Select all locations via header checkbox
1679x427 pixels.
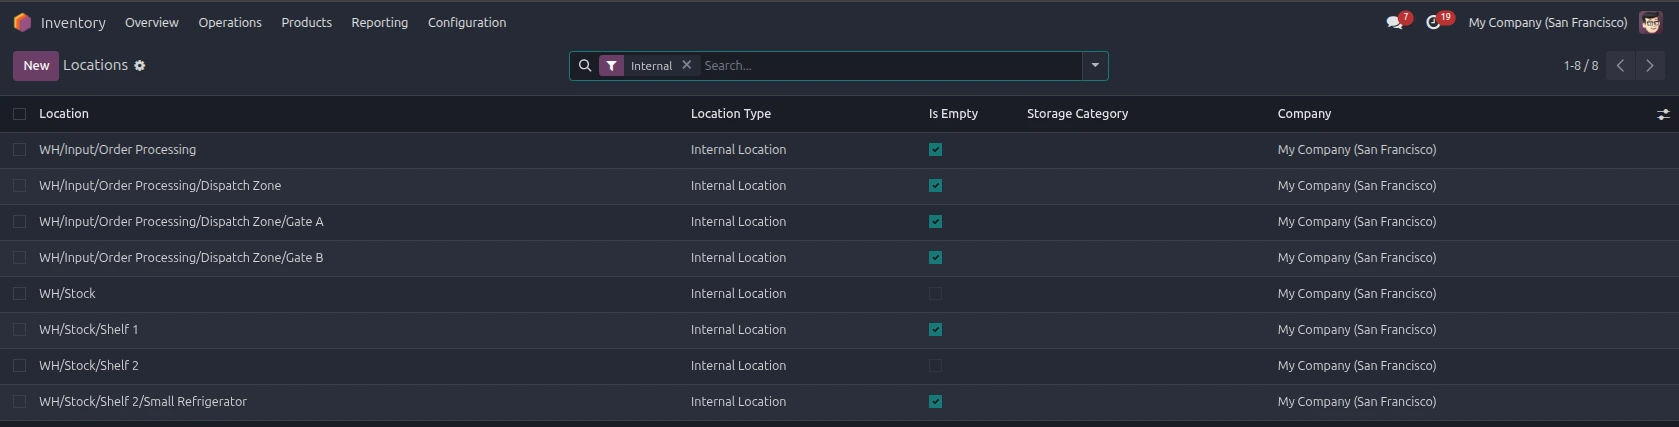pyautogui.click(x=19, y=114)
